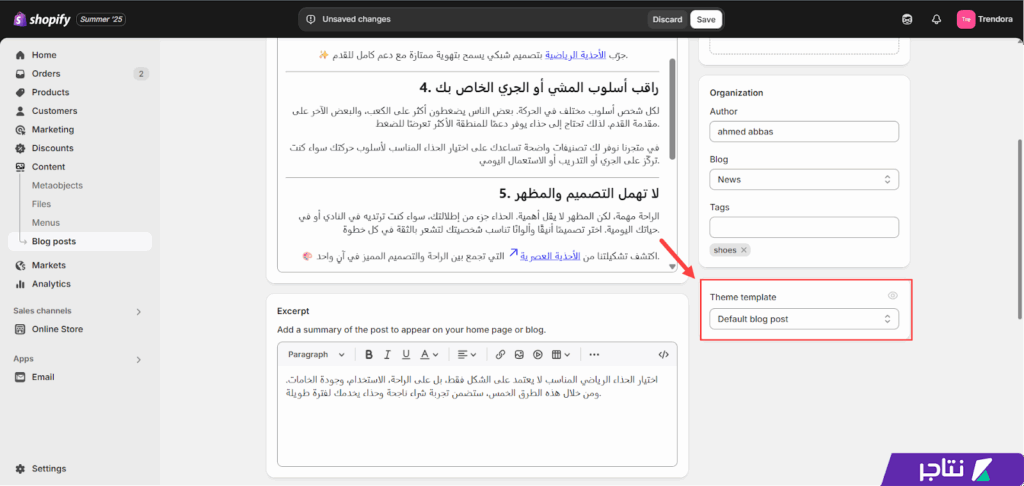1024x486 pixels.
Task: Click the Online Store storefront icon
Action: pos(20,329)
